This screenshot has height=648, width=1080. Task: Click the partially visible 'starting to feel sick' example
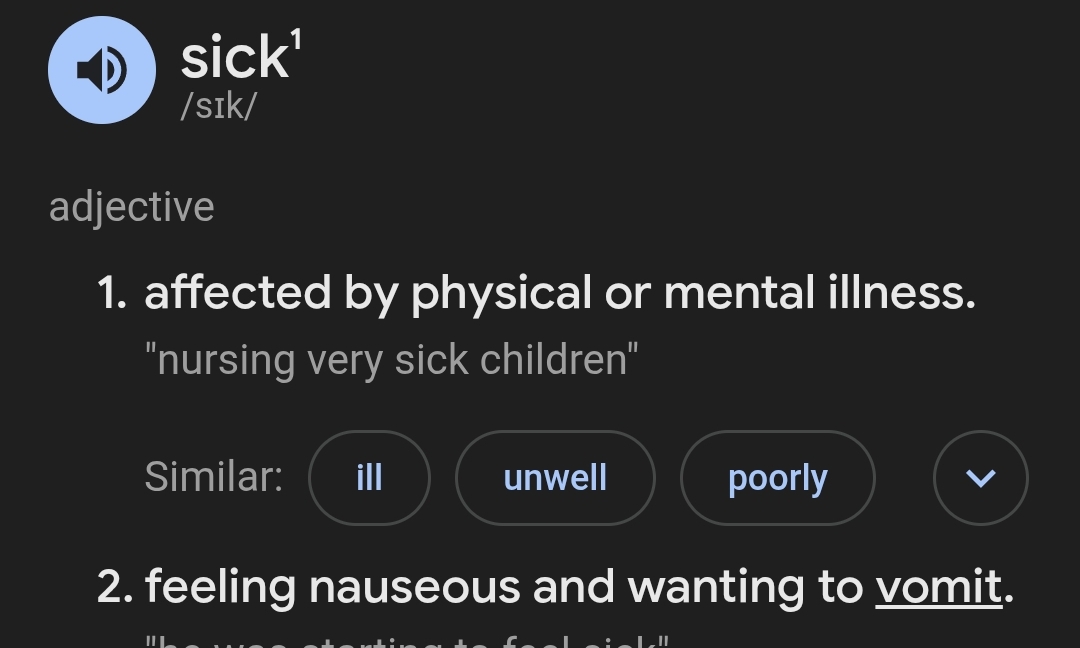pos(407,640)
